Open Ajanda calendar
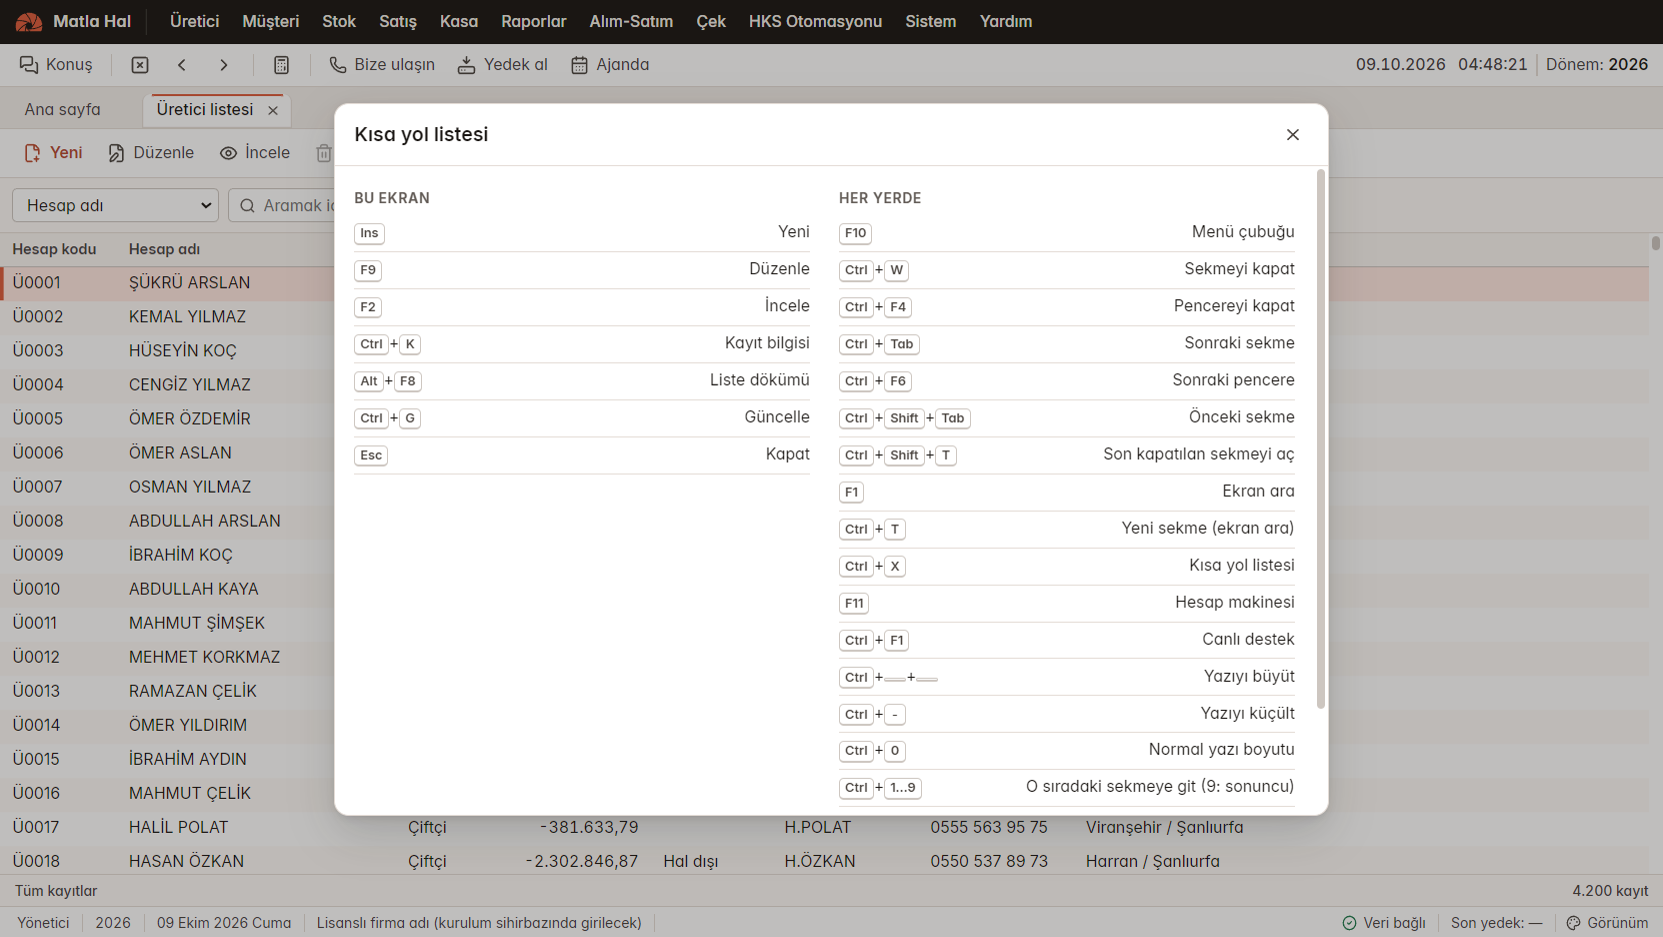Viewport: 1663px width, 937px height. [x=610, y=65]
